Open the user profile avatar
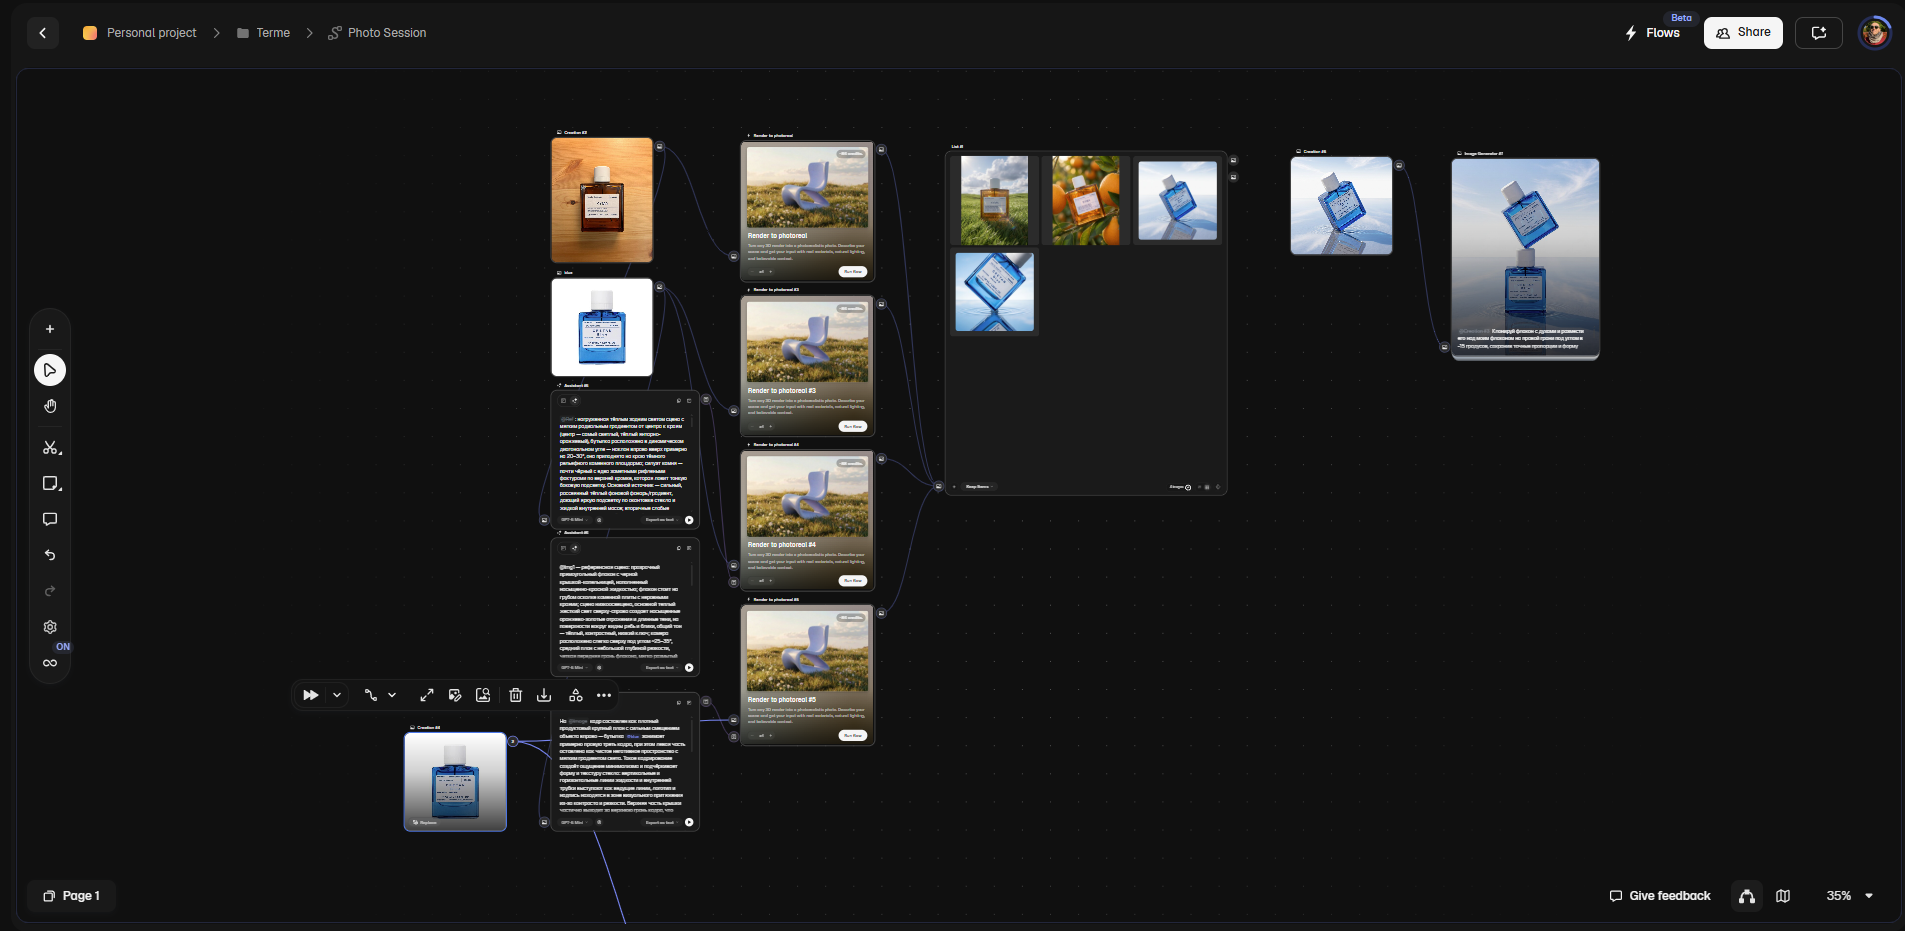Viewport: 1905px width, 931px height. (1875, 33)
